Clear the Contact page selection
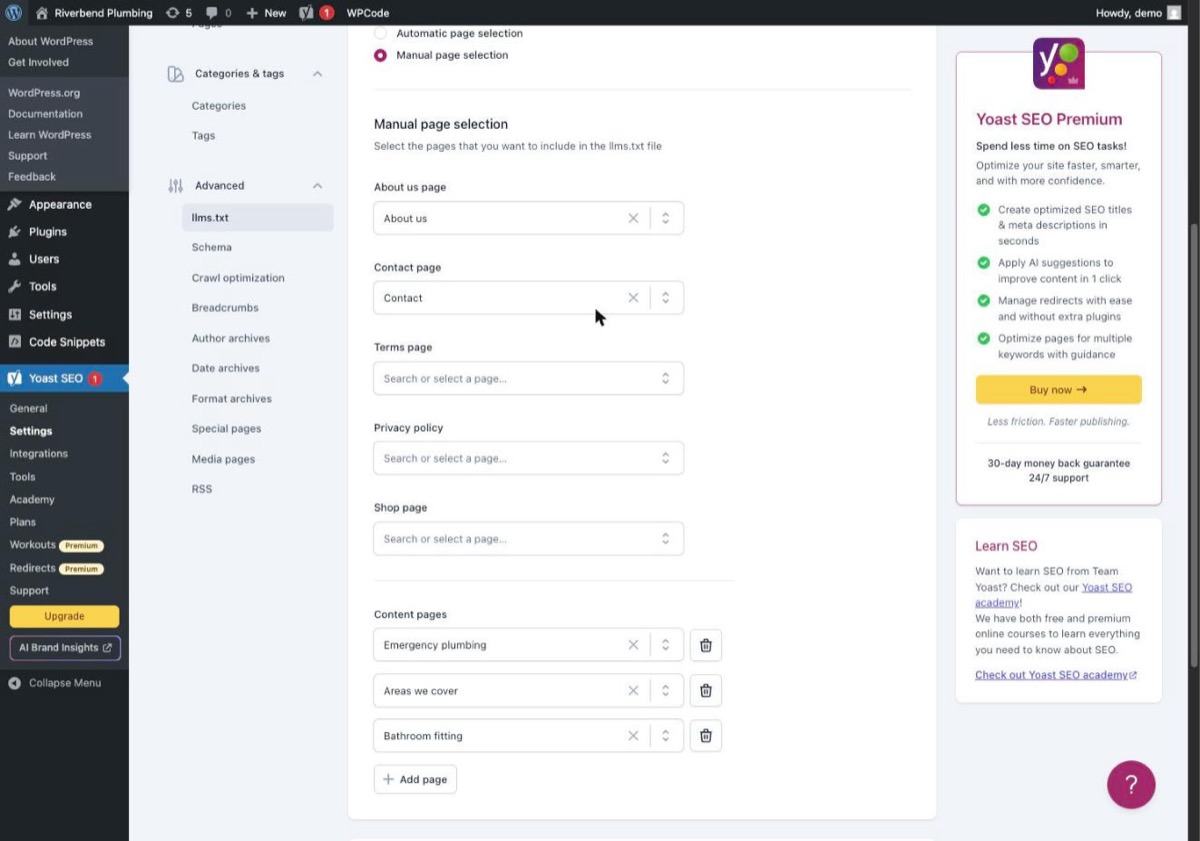1200x841 pixels. [x=633, y=298]
